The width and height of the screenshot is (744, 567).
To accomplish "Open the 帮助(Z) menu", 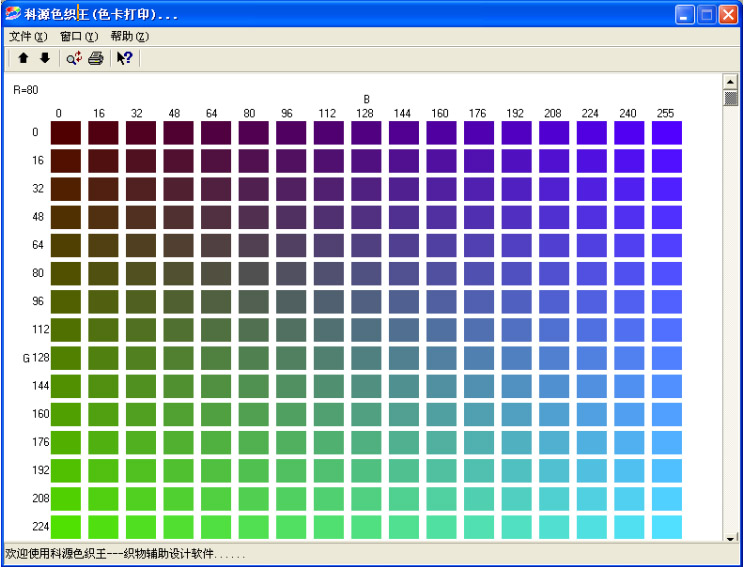I will (130, 37).
